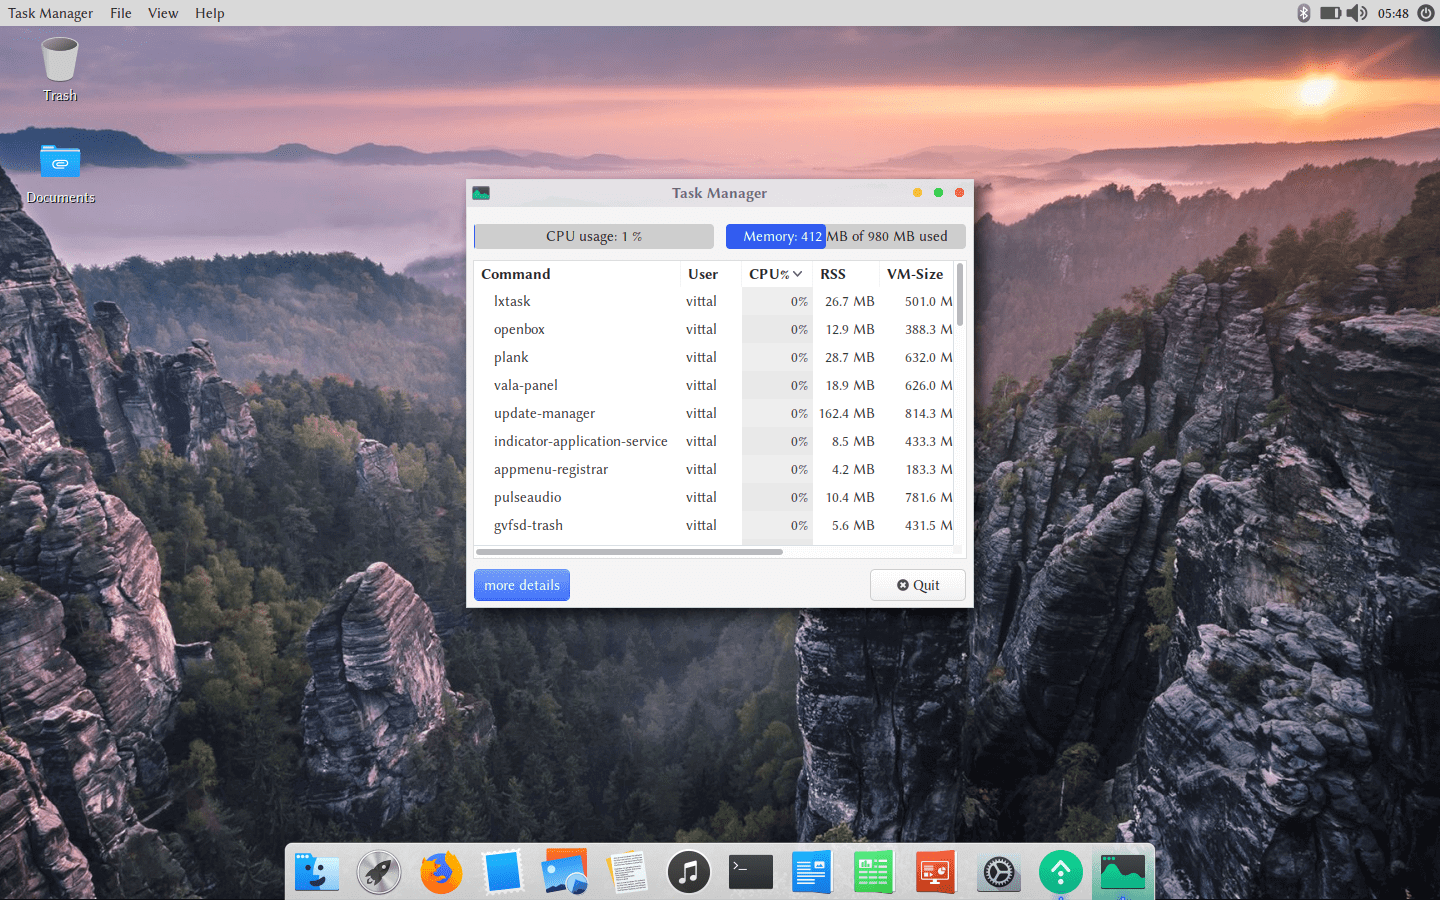Open the blue document writer dock icon
The height and width of the screenshot is (900, 1440).
click(812, 872)
